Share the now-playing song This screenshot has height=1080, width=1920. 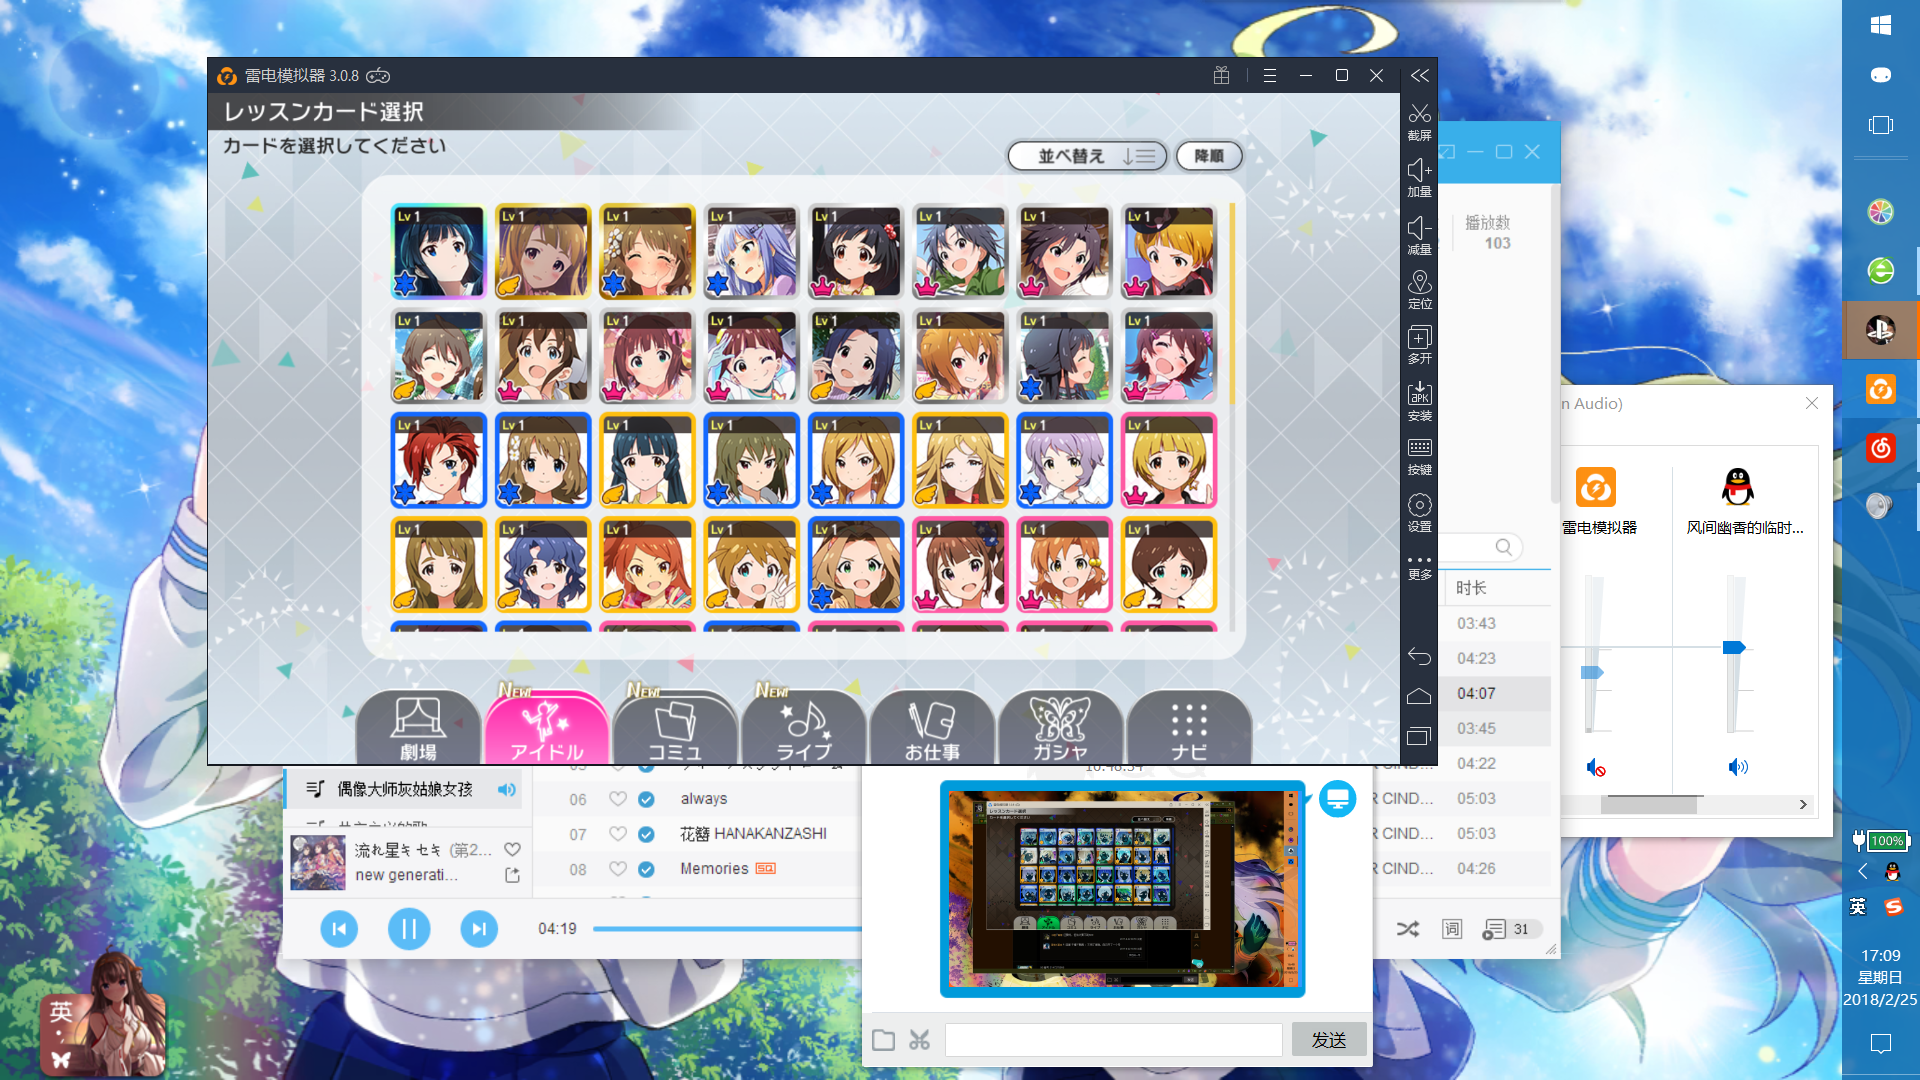point(512,875)
